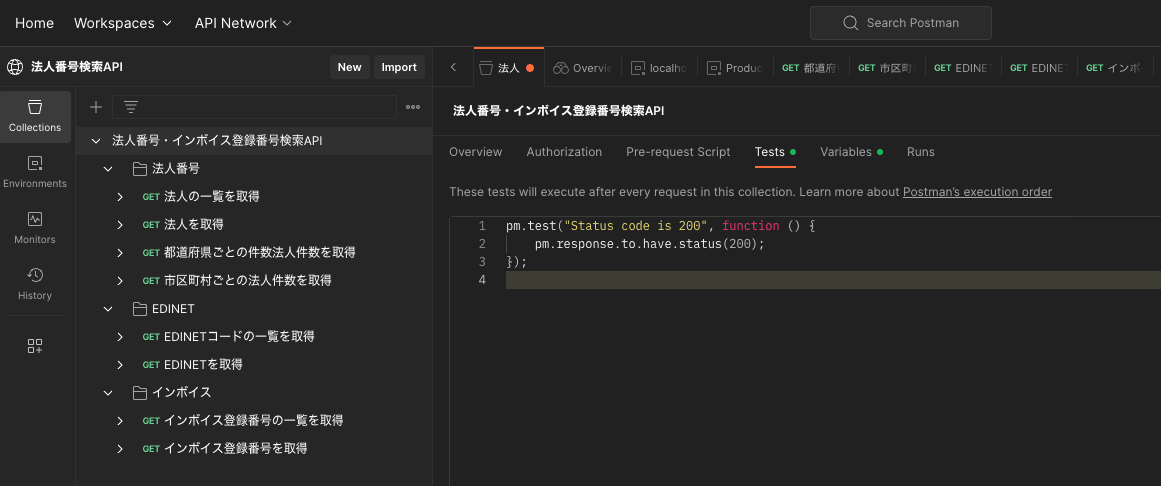Select インボイス登録番号の一覧を取得 request

[x=253, y=420]
